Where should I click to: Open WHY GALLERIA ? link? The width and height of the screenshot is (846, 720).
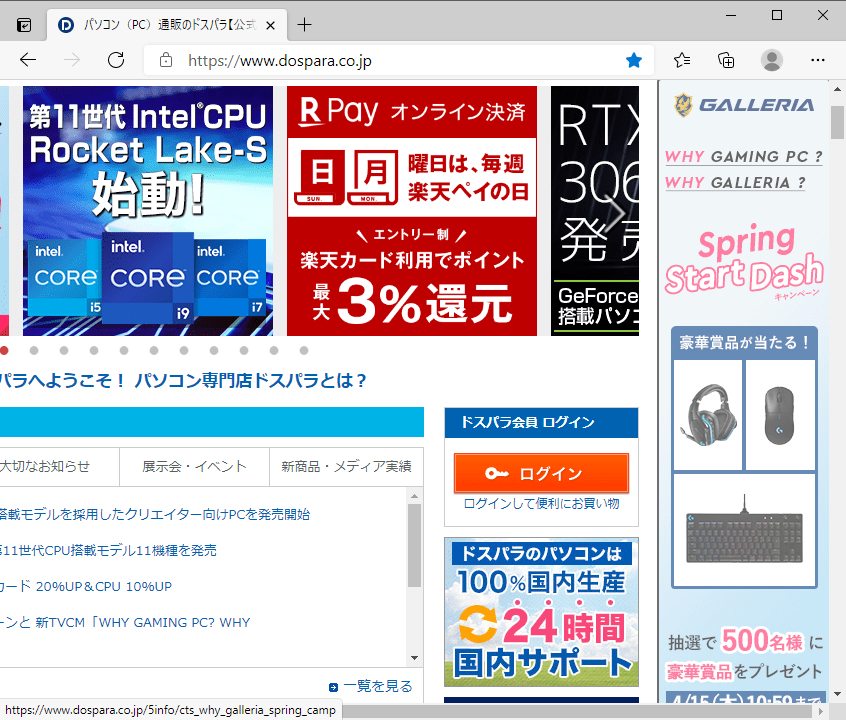(735, 183)
